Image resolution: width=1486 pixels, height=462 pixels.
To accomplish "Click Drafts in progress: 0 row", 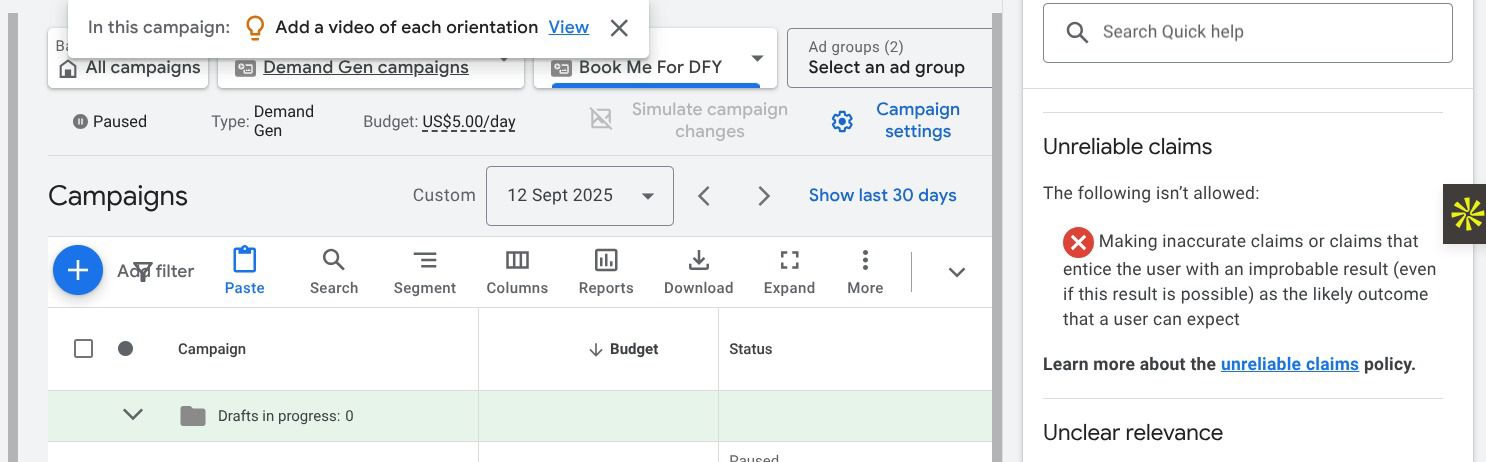I will pyautogui.click(x=520, y=416).
